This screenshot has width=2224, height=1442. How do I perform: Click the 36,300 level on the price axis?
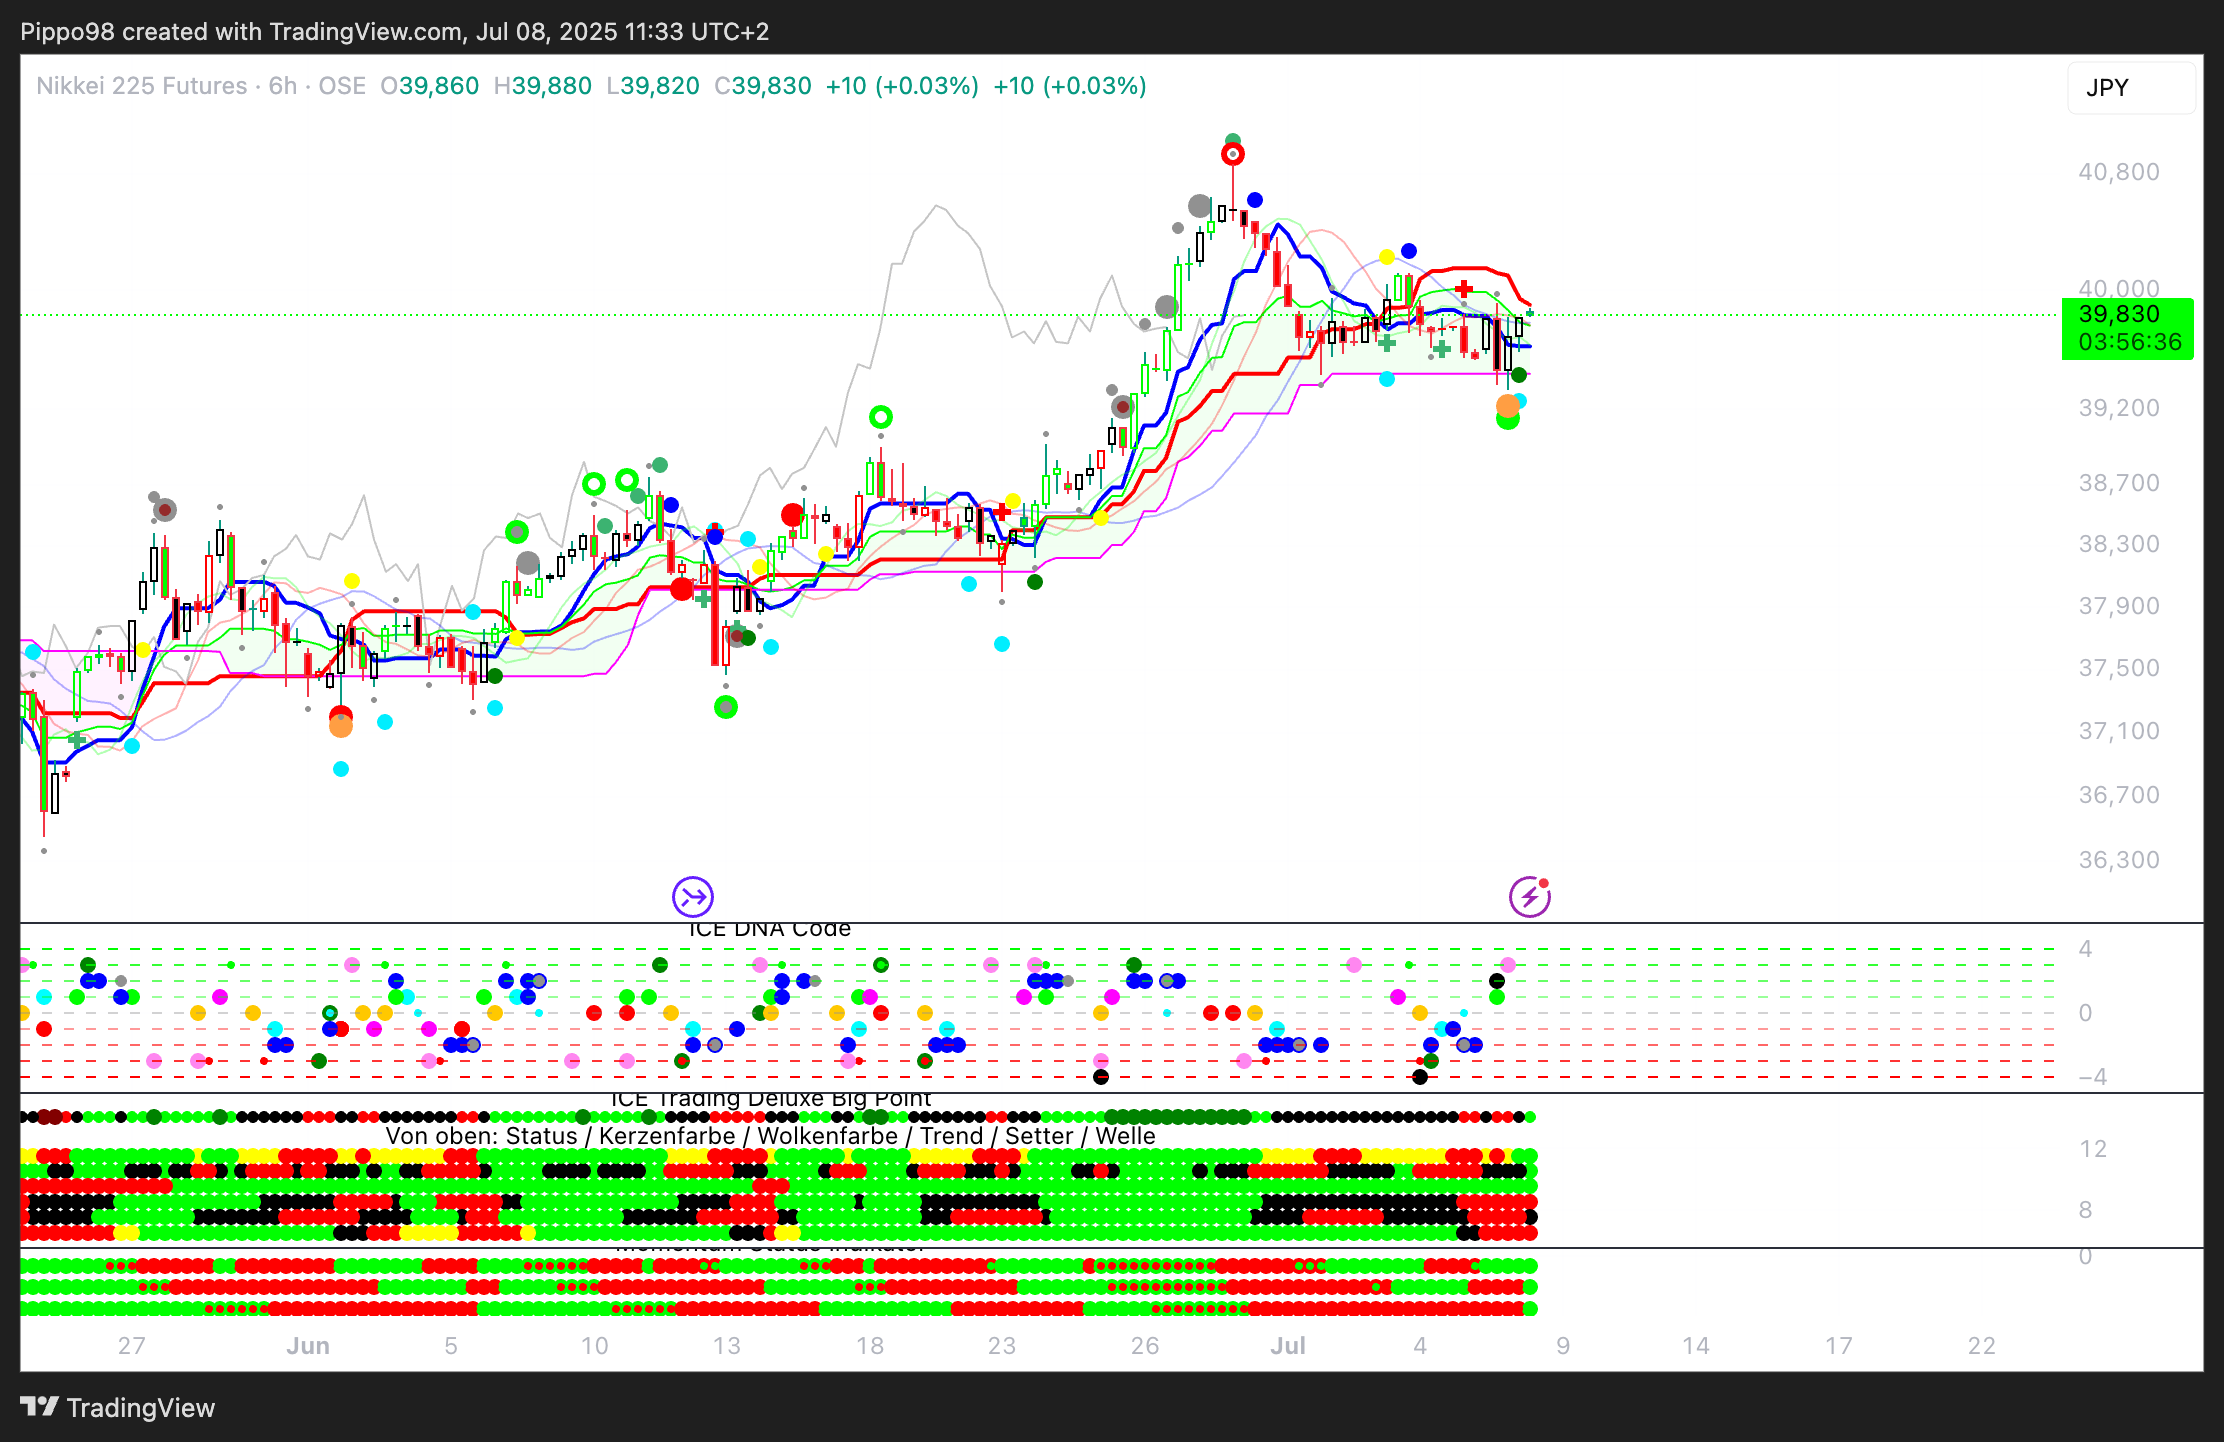tap(2118, 860)
